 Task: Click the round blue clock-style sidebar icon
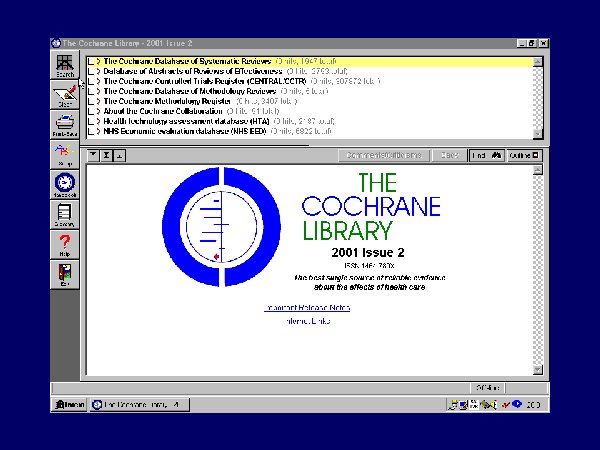tap(65, 184)
